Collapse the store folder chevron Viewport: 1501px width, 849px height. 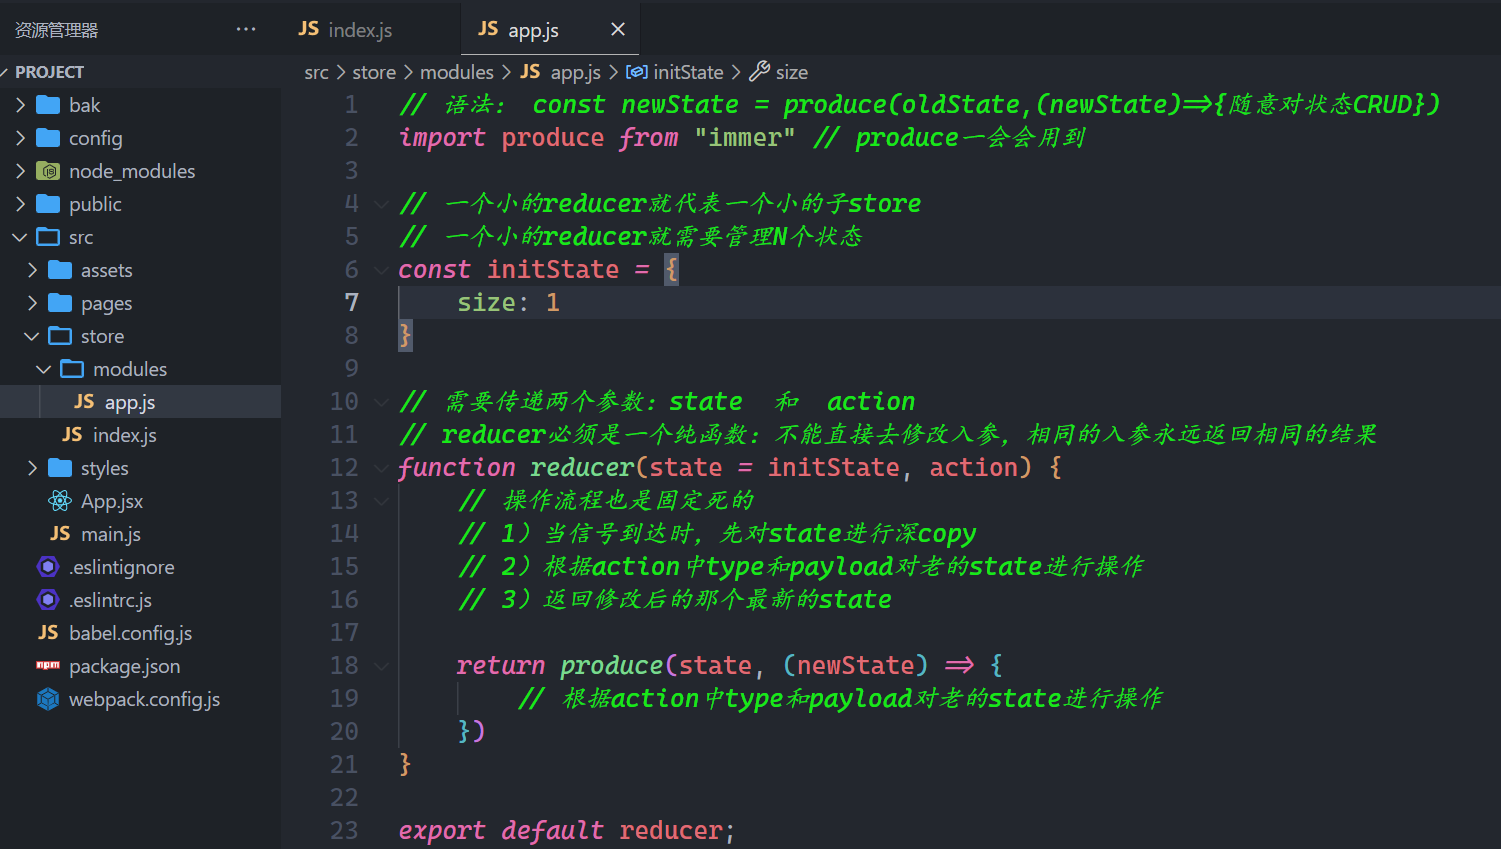tap(32, 336)
